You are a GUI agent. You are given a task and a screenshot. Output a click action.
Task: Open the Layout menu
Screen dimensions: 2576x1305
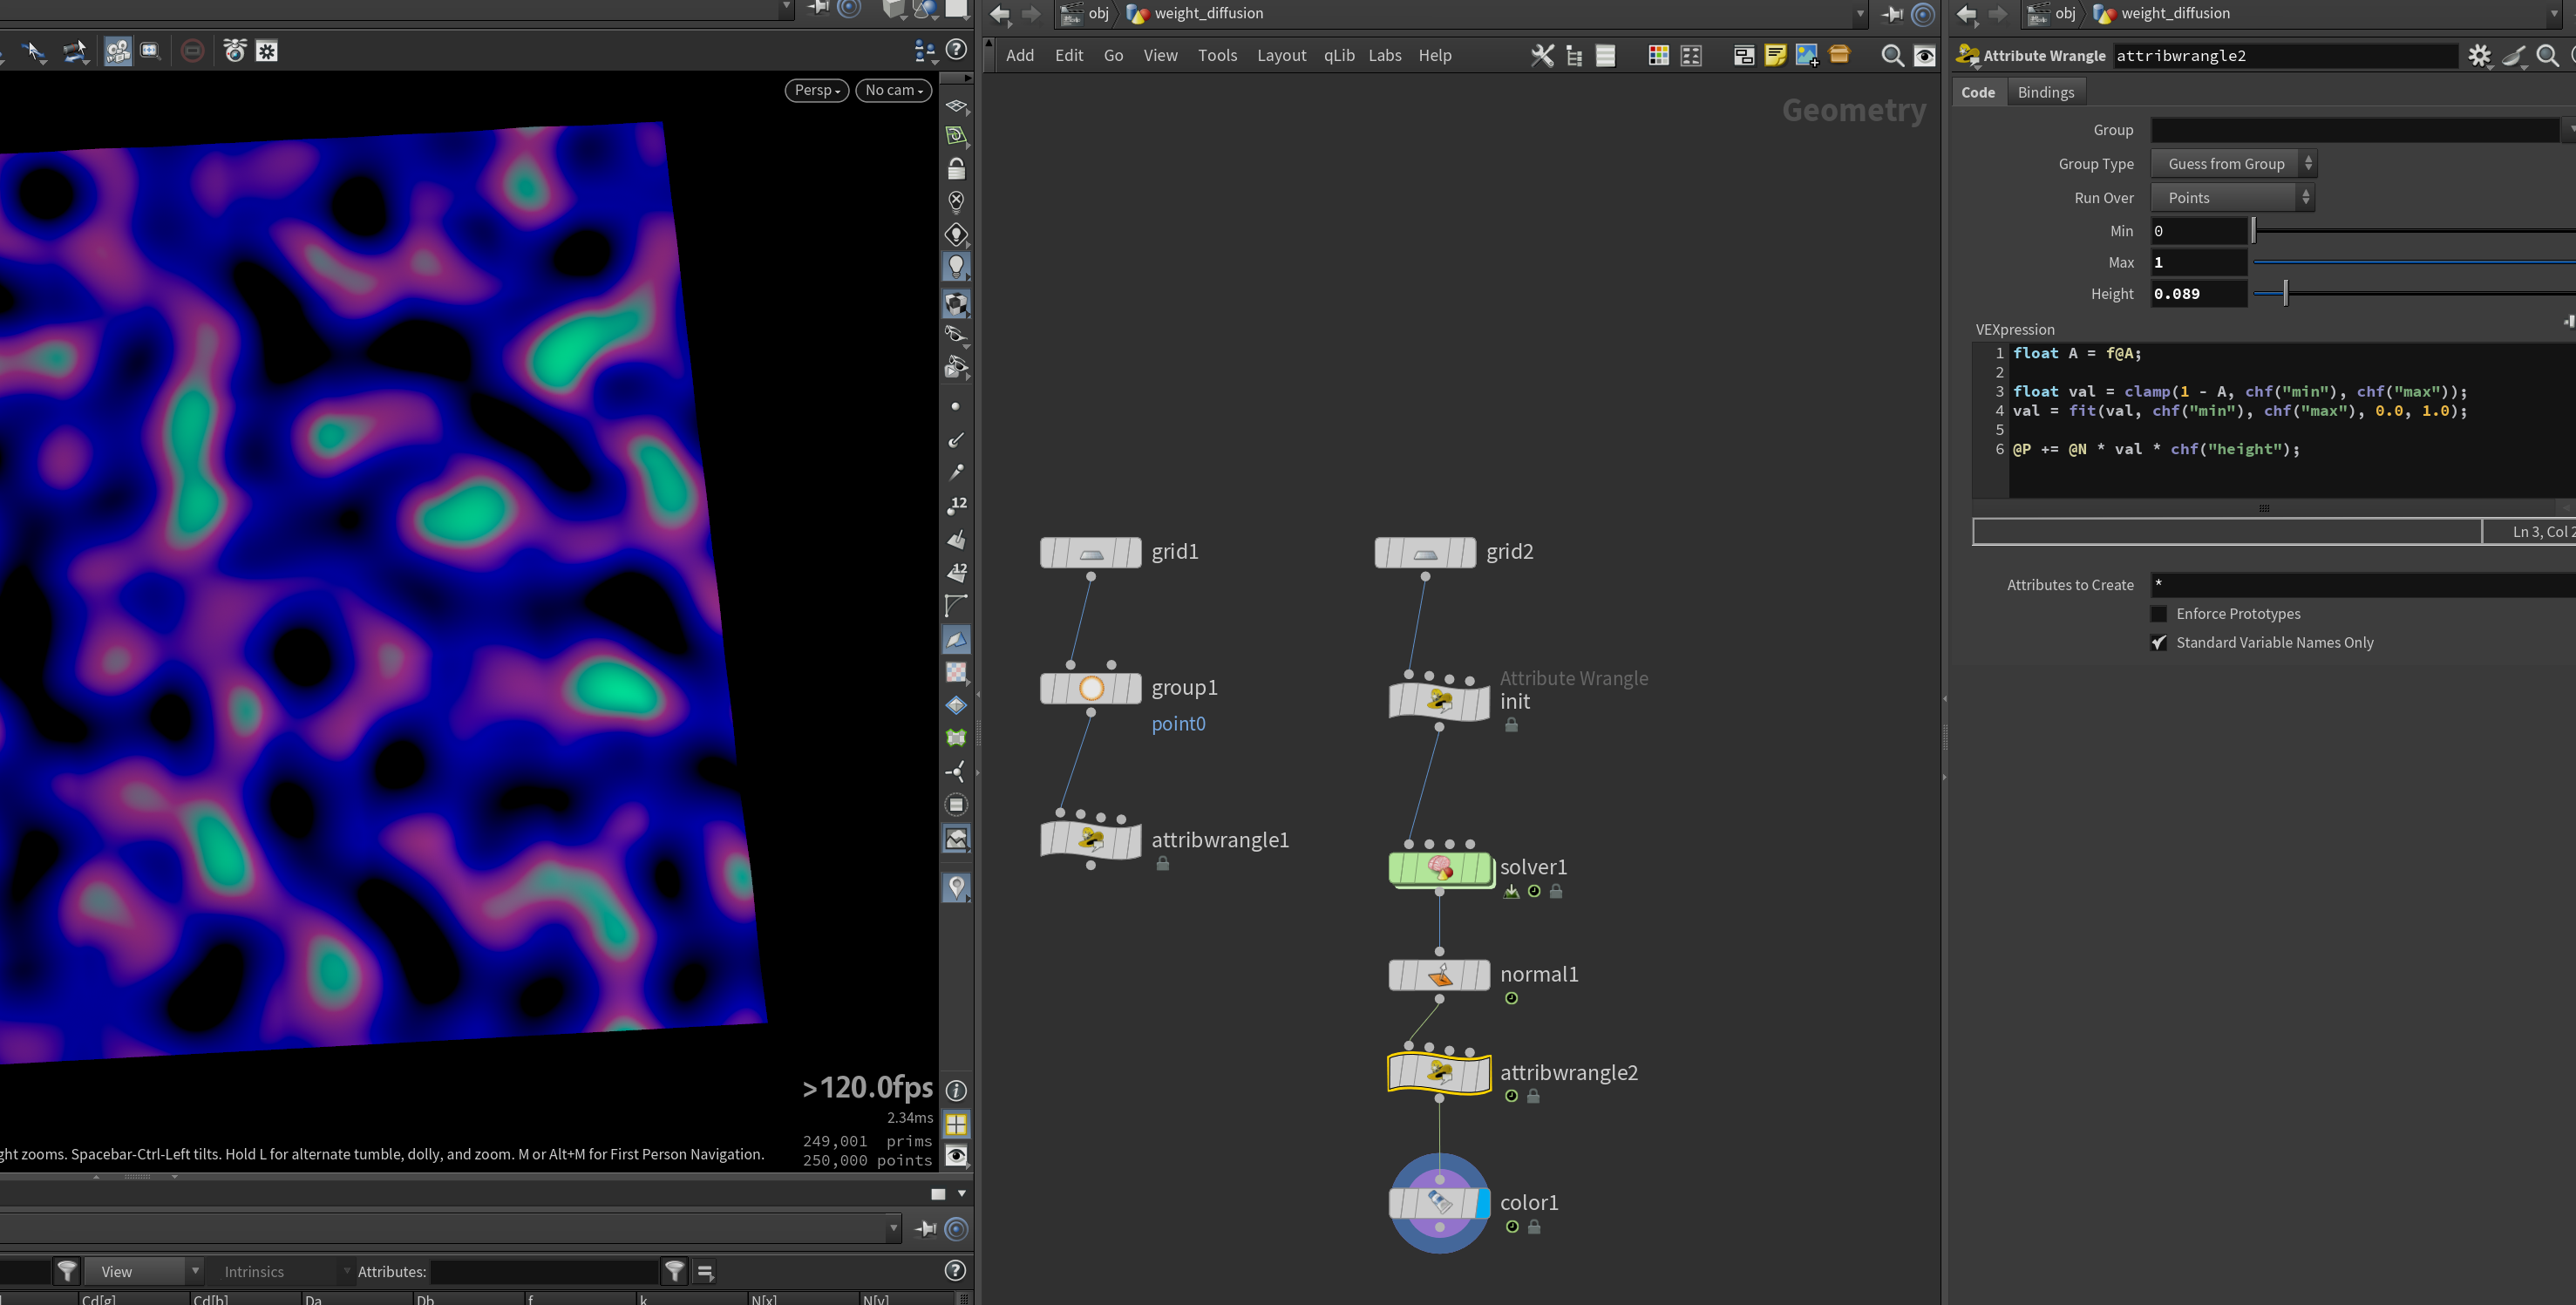coord(1282,56)
